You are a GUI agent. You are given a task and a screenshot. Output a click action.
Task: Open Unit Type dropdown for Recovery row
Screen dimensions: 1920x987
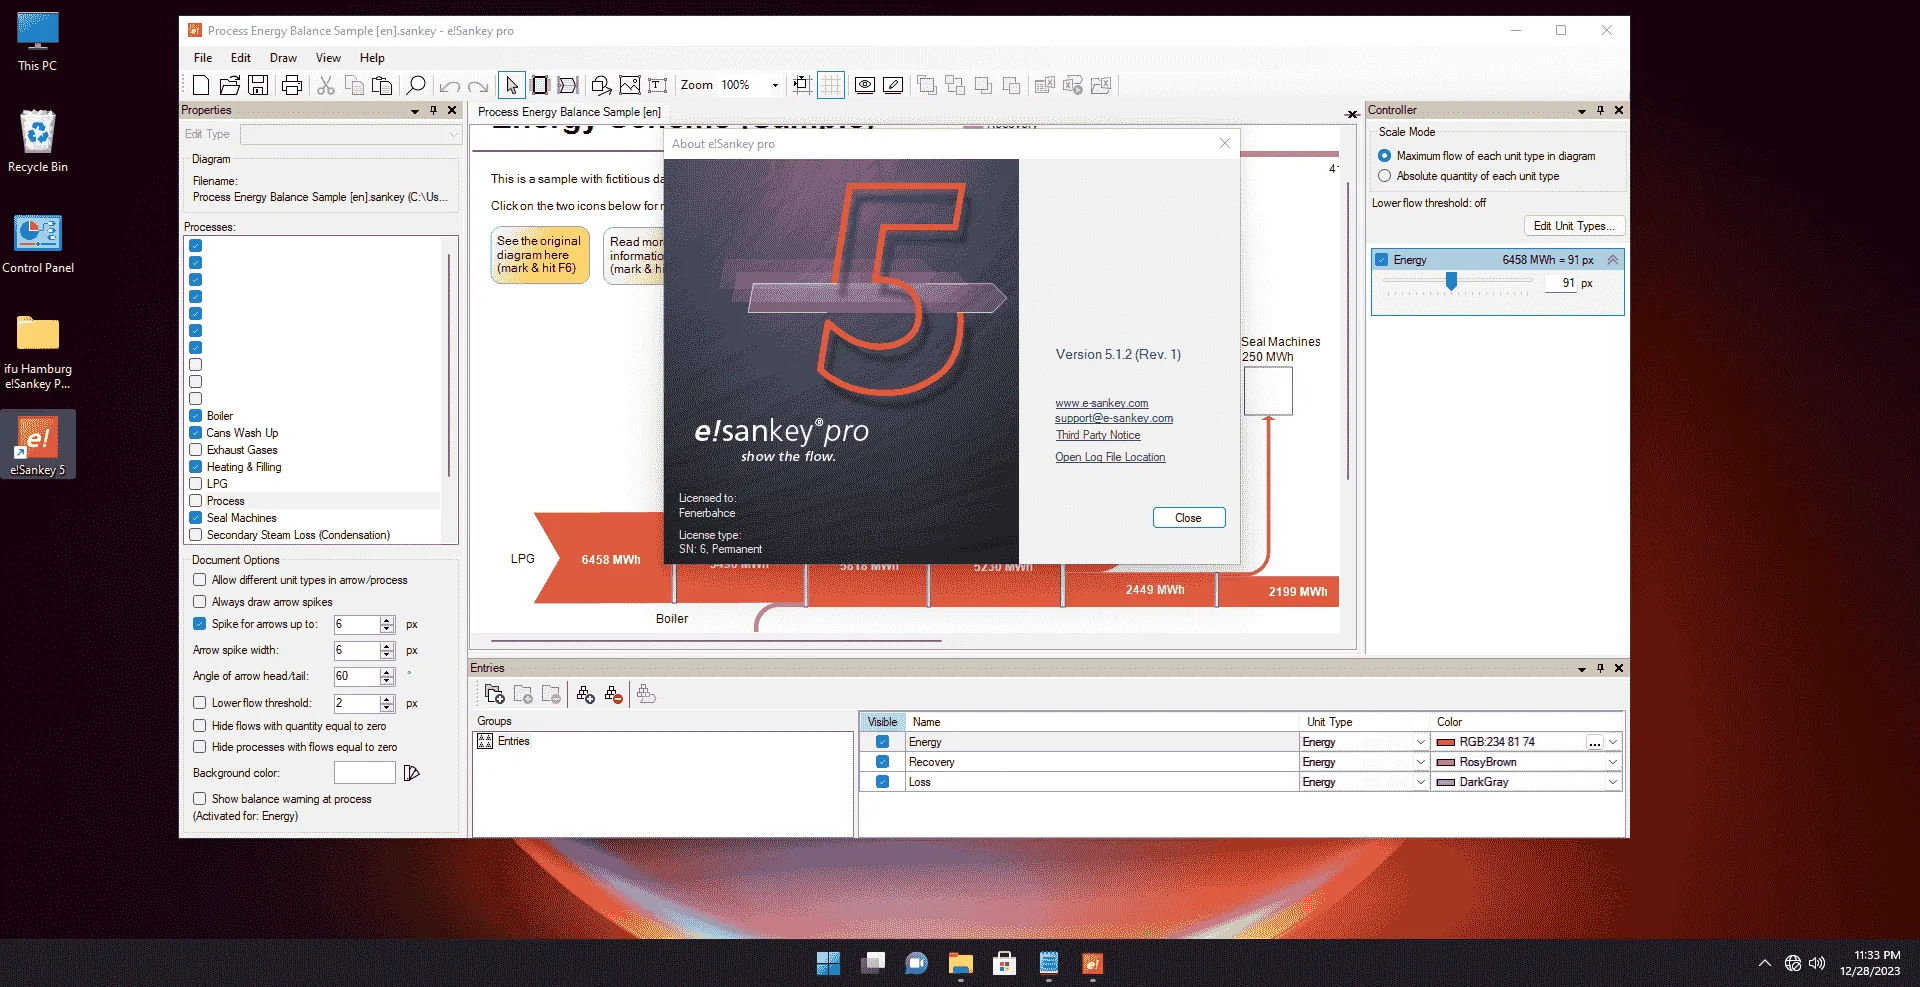click(x=1420, y=762)
